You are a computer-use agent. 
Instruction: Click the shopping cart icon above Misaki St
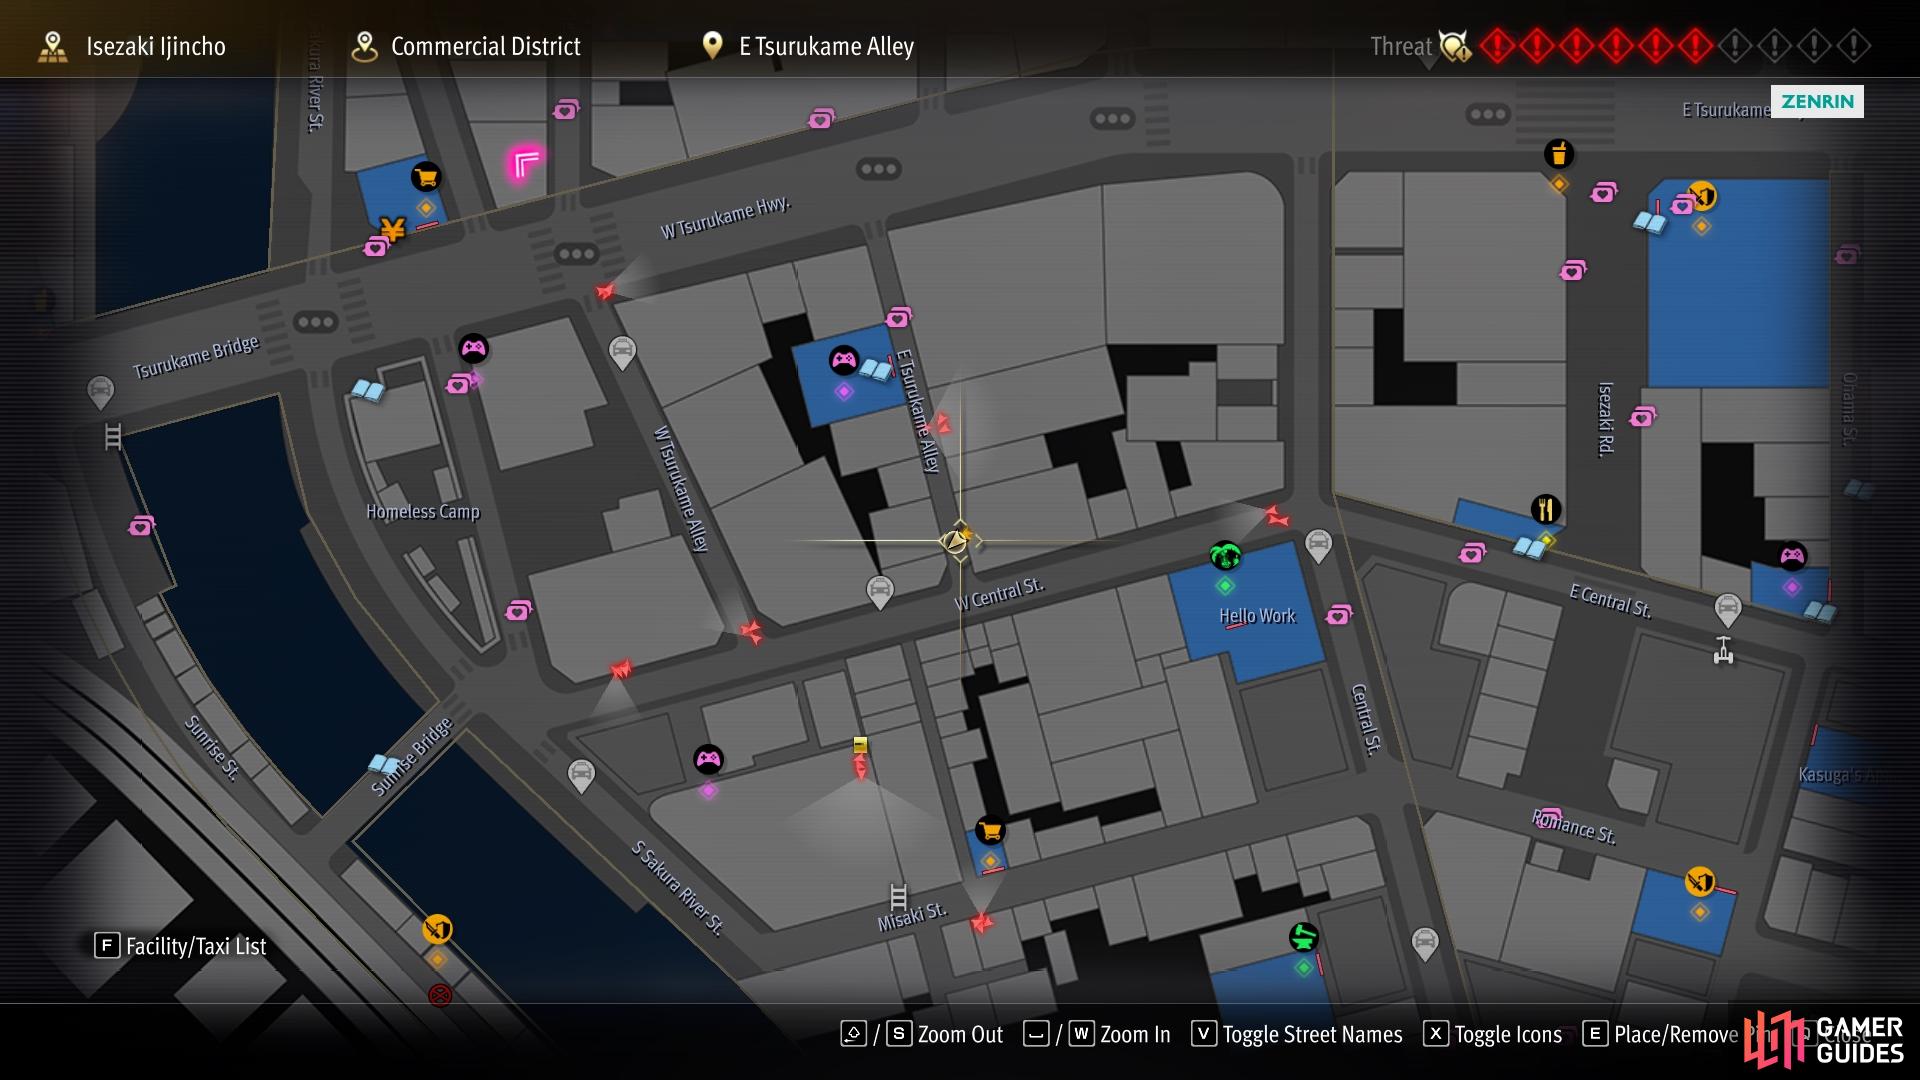(990, 830)
